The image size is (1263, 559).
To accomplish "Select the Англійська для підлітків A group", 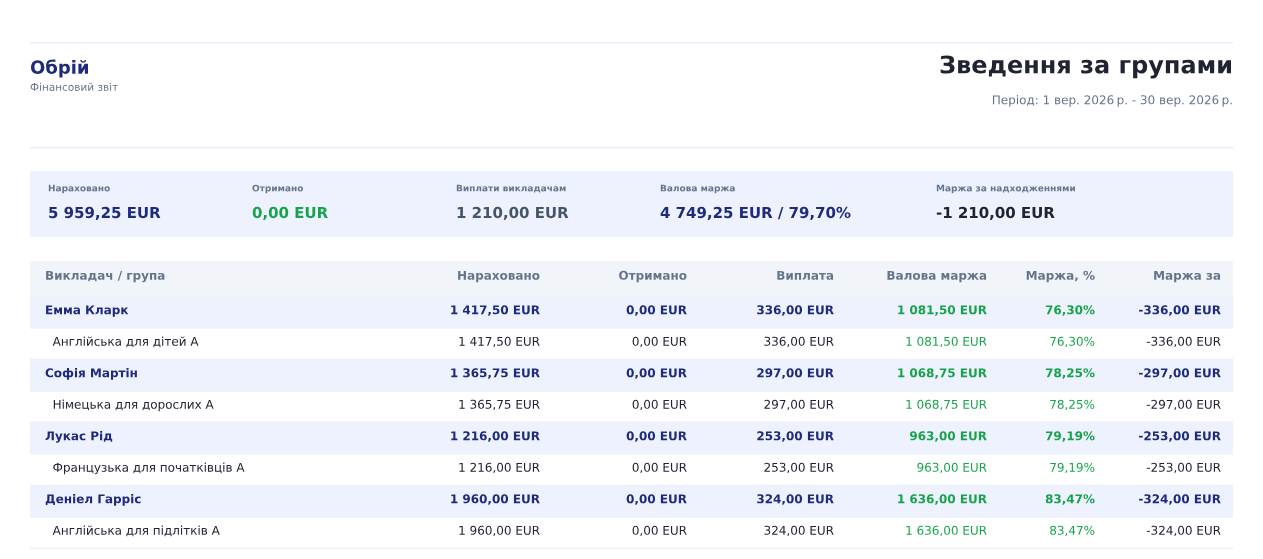I will 631,531.
